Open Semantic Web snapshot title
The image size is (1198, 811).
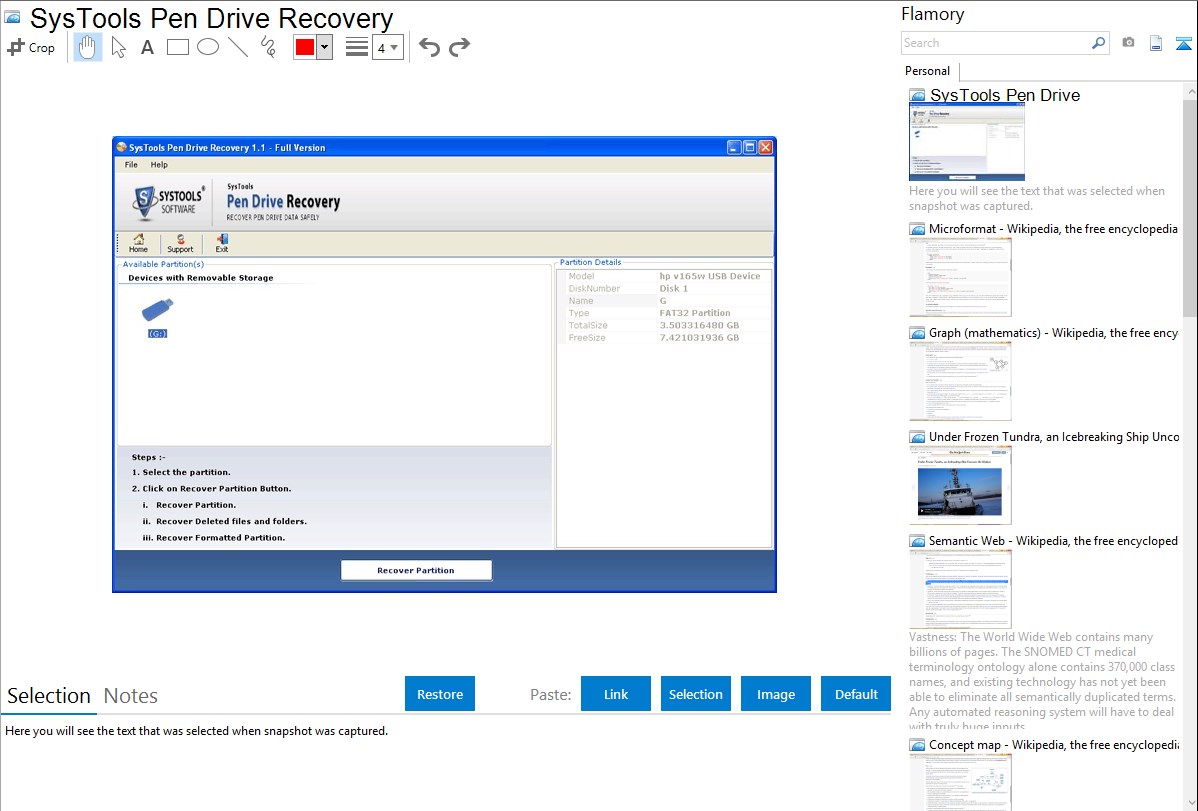click(1053, 540)
